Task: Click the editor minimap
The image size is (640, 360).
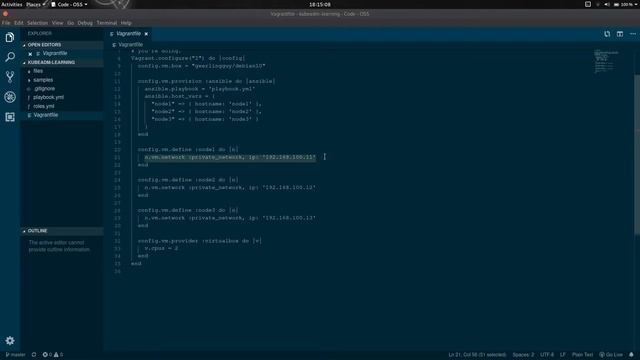Action: [x=607, y=61]
